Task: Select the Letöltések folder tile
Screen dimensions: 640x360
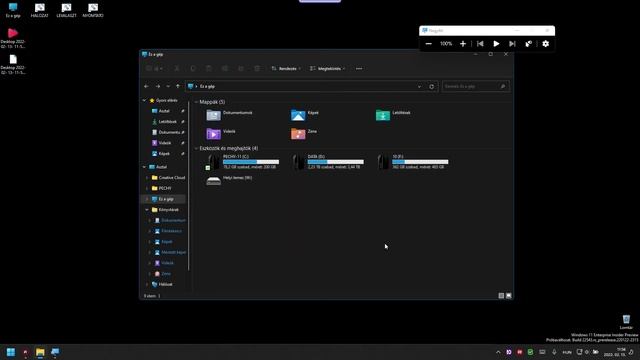Action: [x=393, y=115]
